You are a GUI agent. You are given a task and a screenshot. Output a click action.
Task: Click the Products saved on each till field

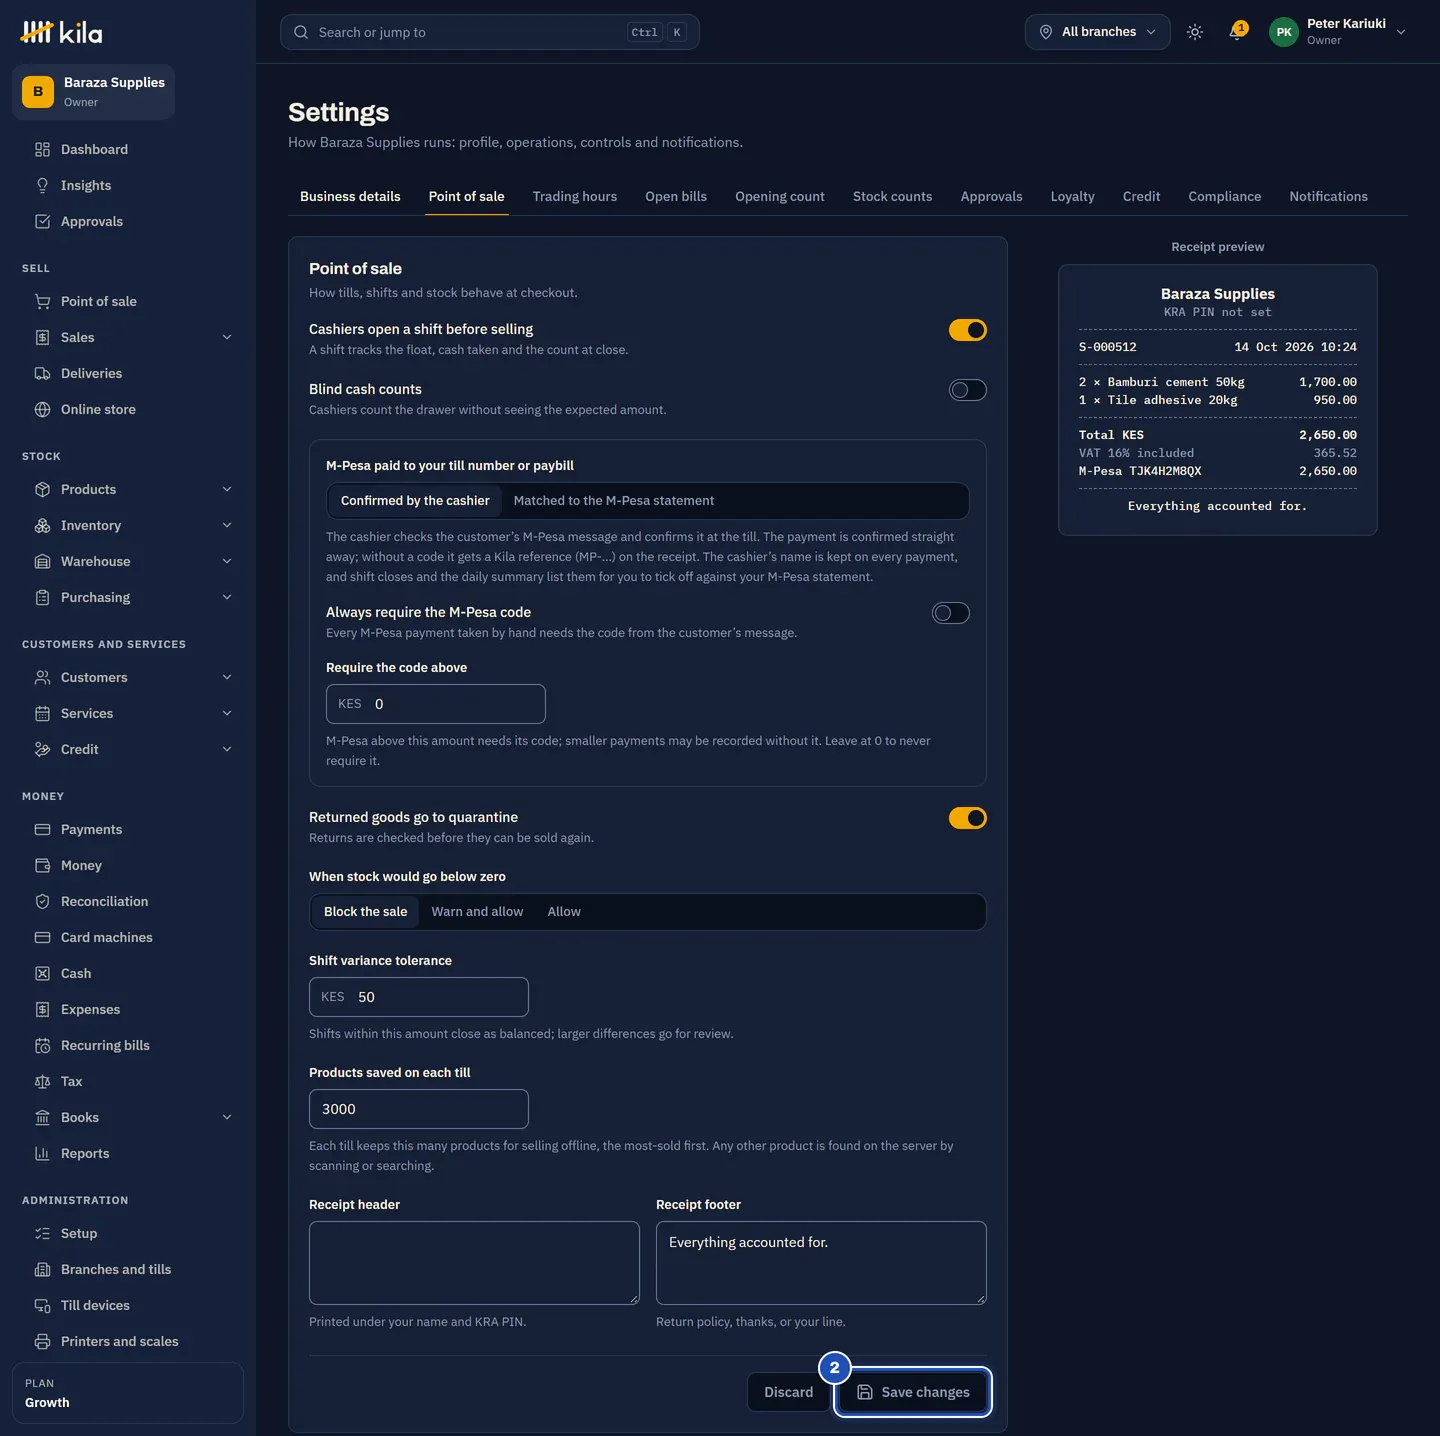click(418, 1109)
